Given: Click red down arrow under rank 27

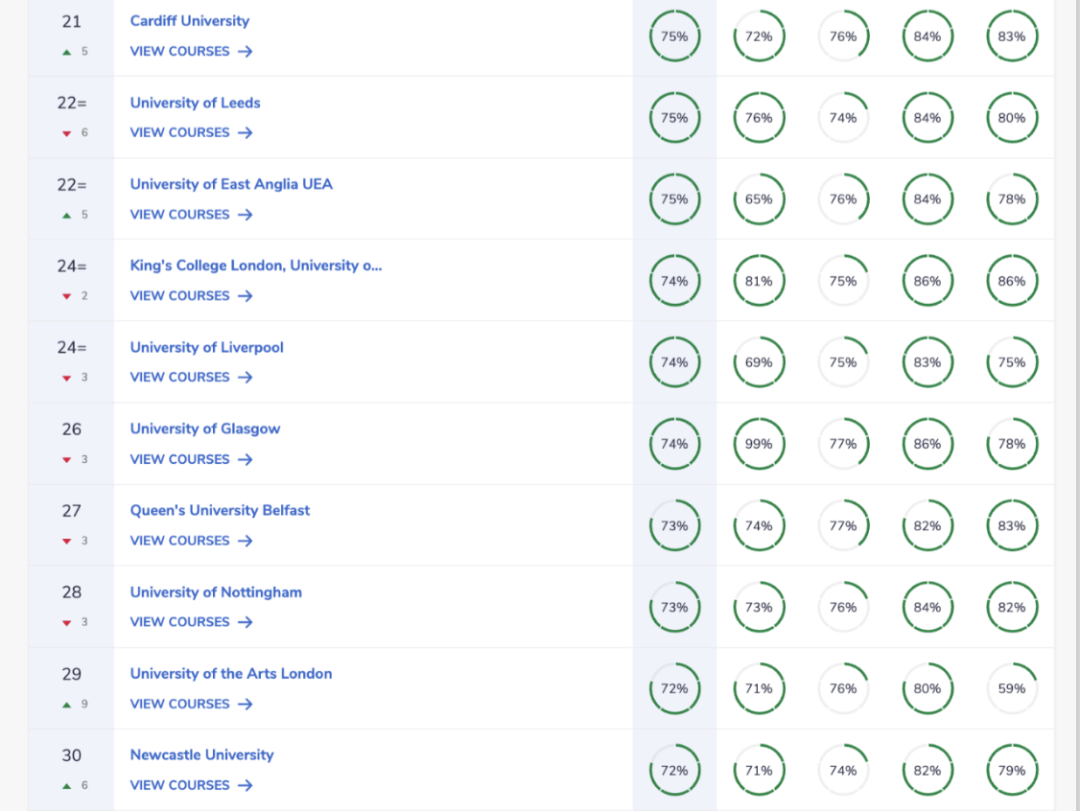Looking at the screenshot, I should coord(66,541).
